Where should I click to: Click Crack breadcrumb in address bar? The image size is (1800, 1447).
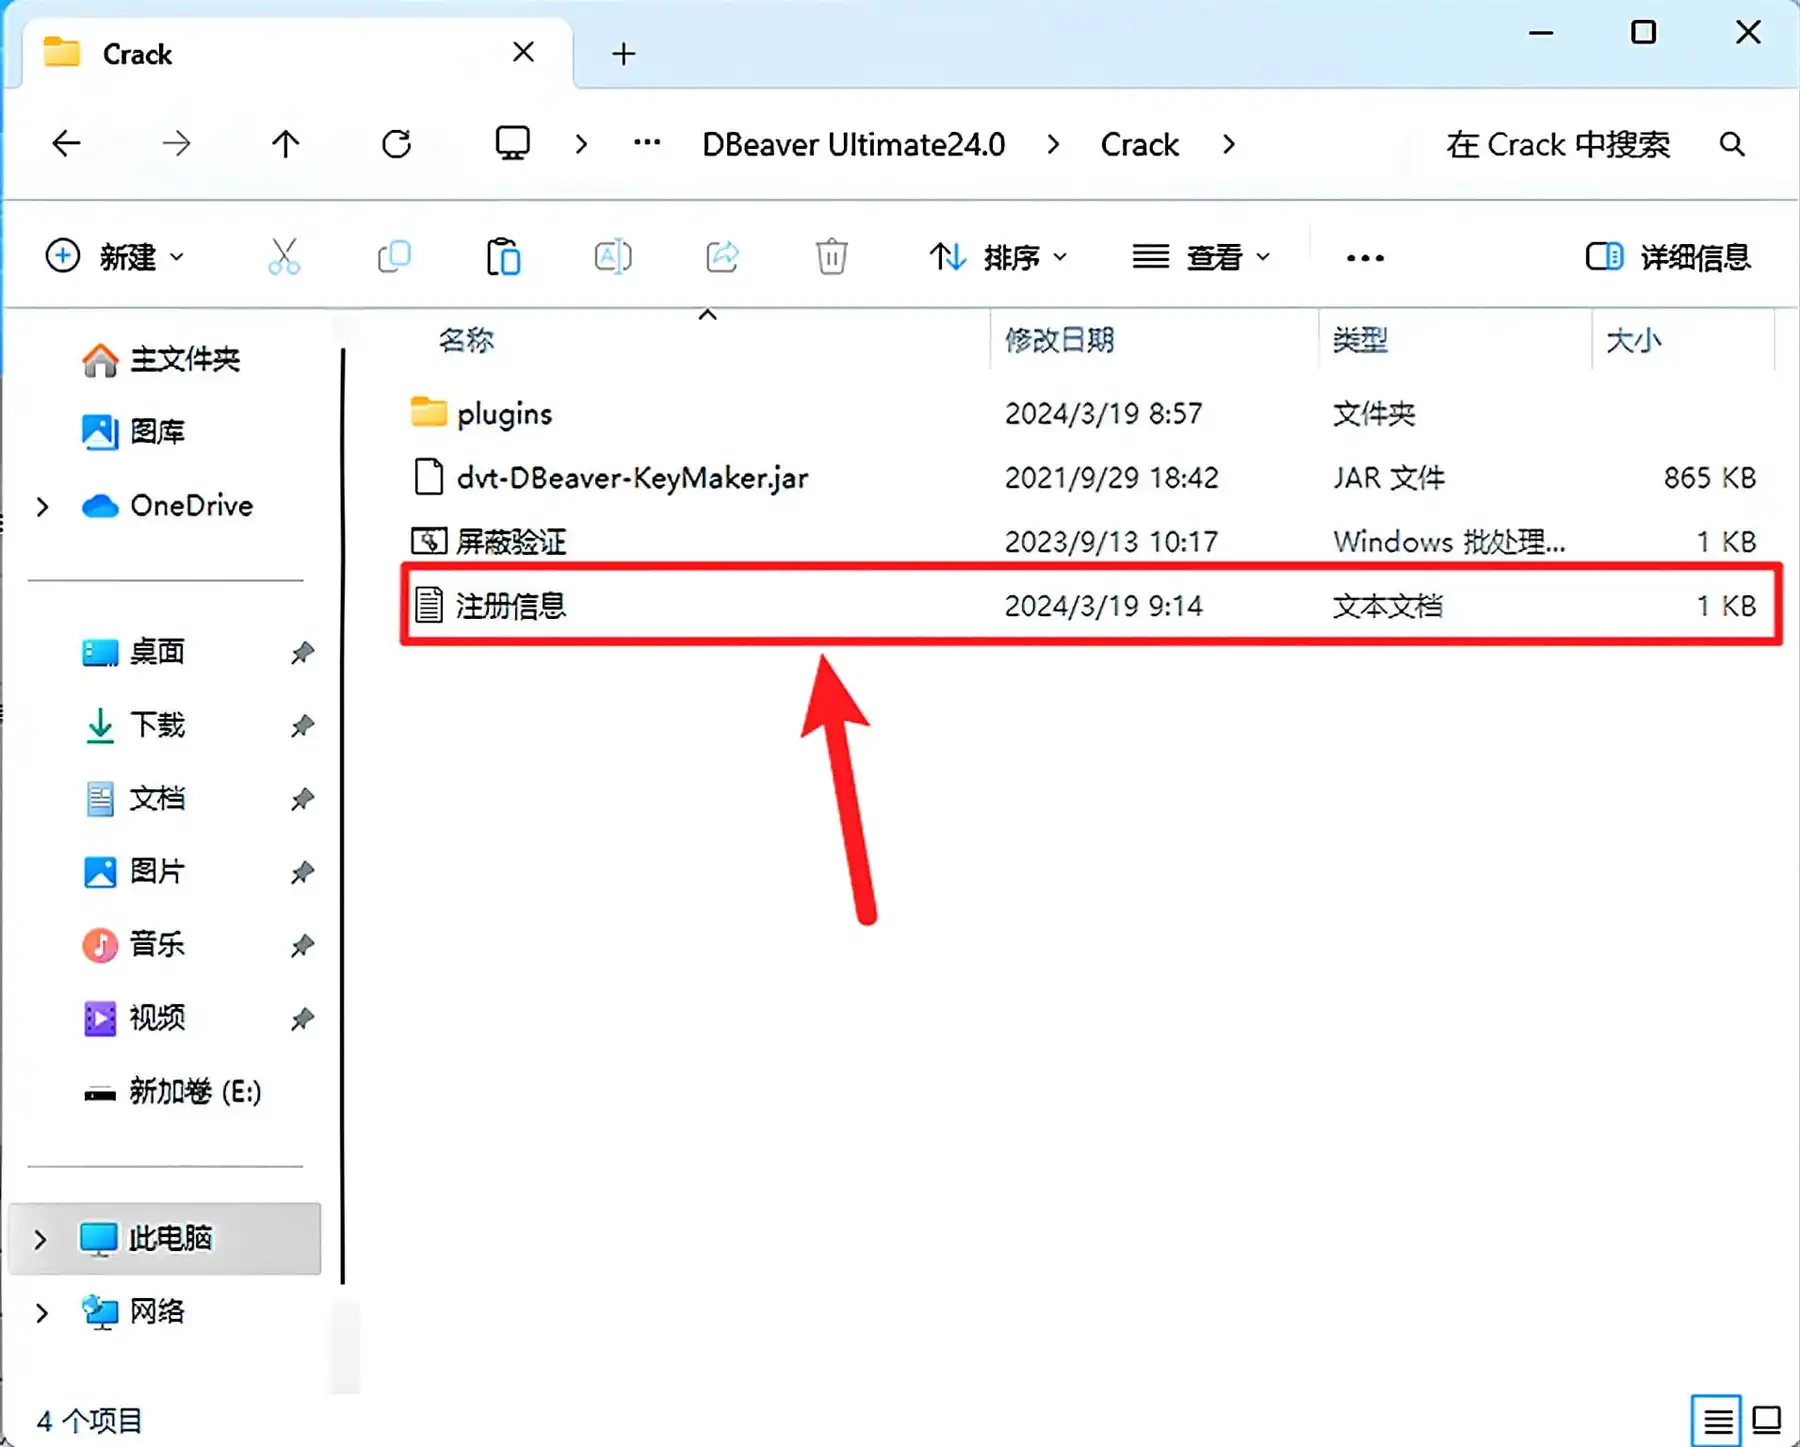coord(1140,145)
